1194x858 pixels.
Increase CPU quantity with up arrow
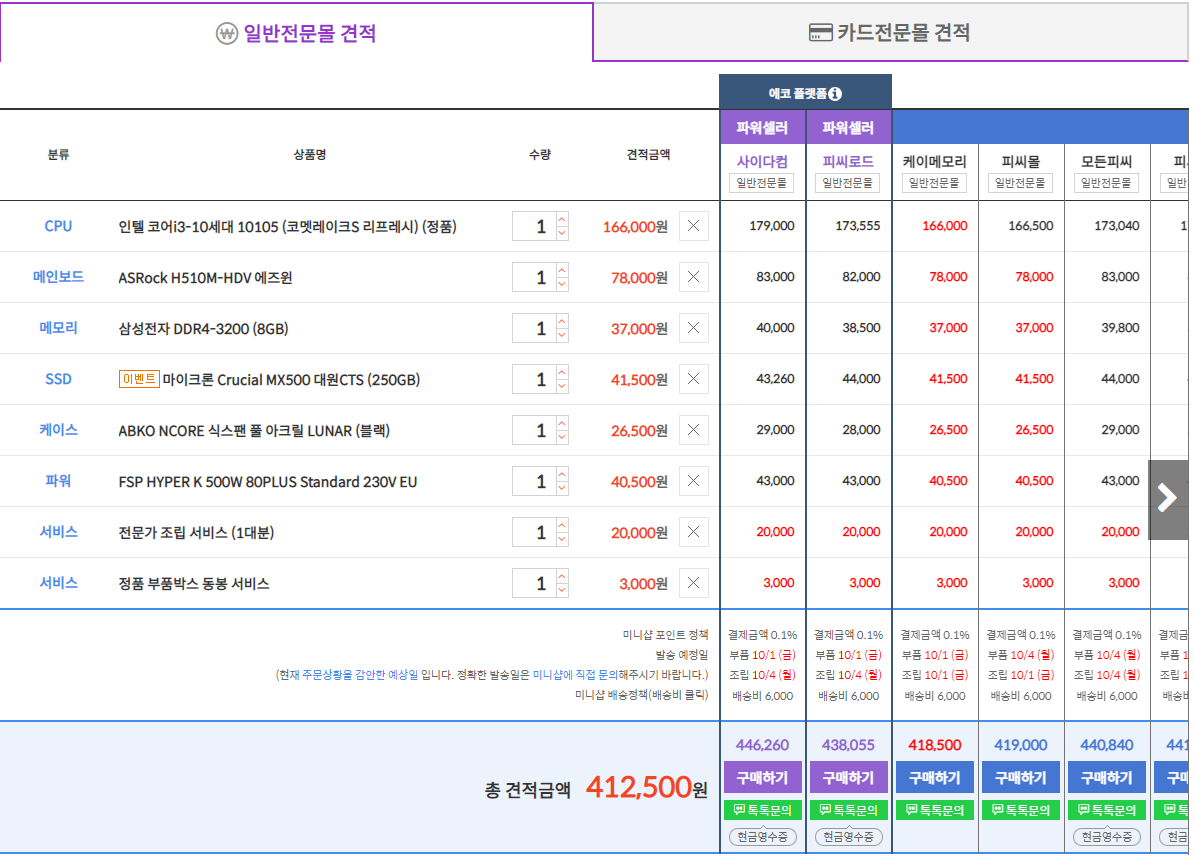tap(562, 219)
